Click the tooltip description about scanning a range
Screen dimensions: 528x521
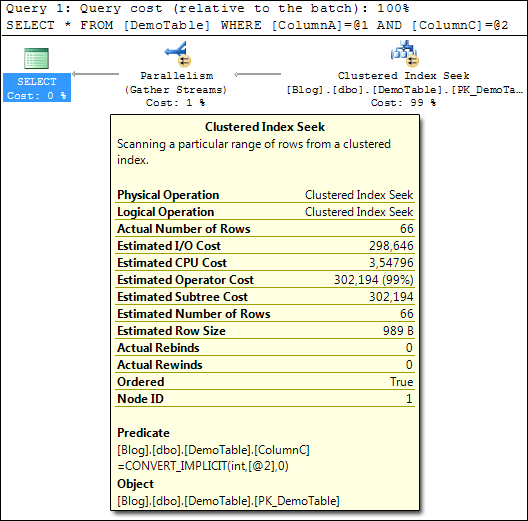point(254,152)
